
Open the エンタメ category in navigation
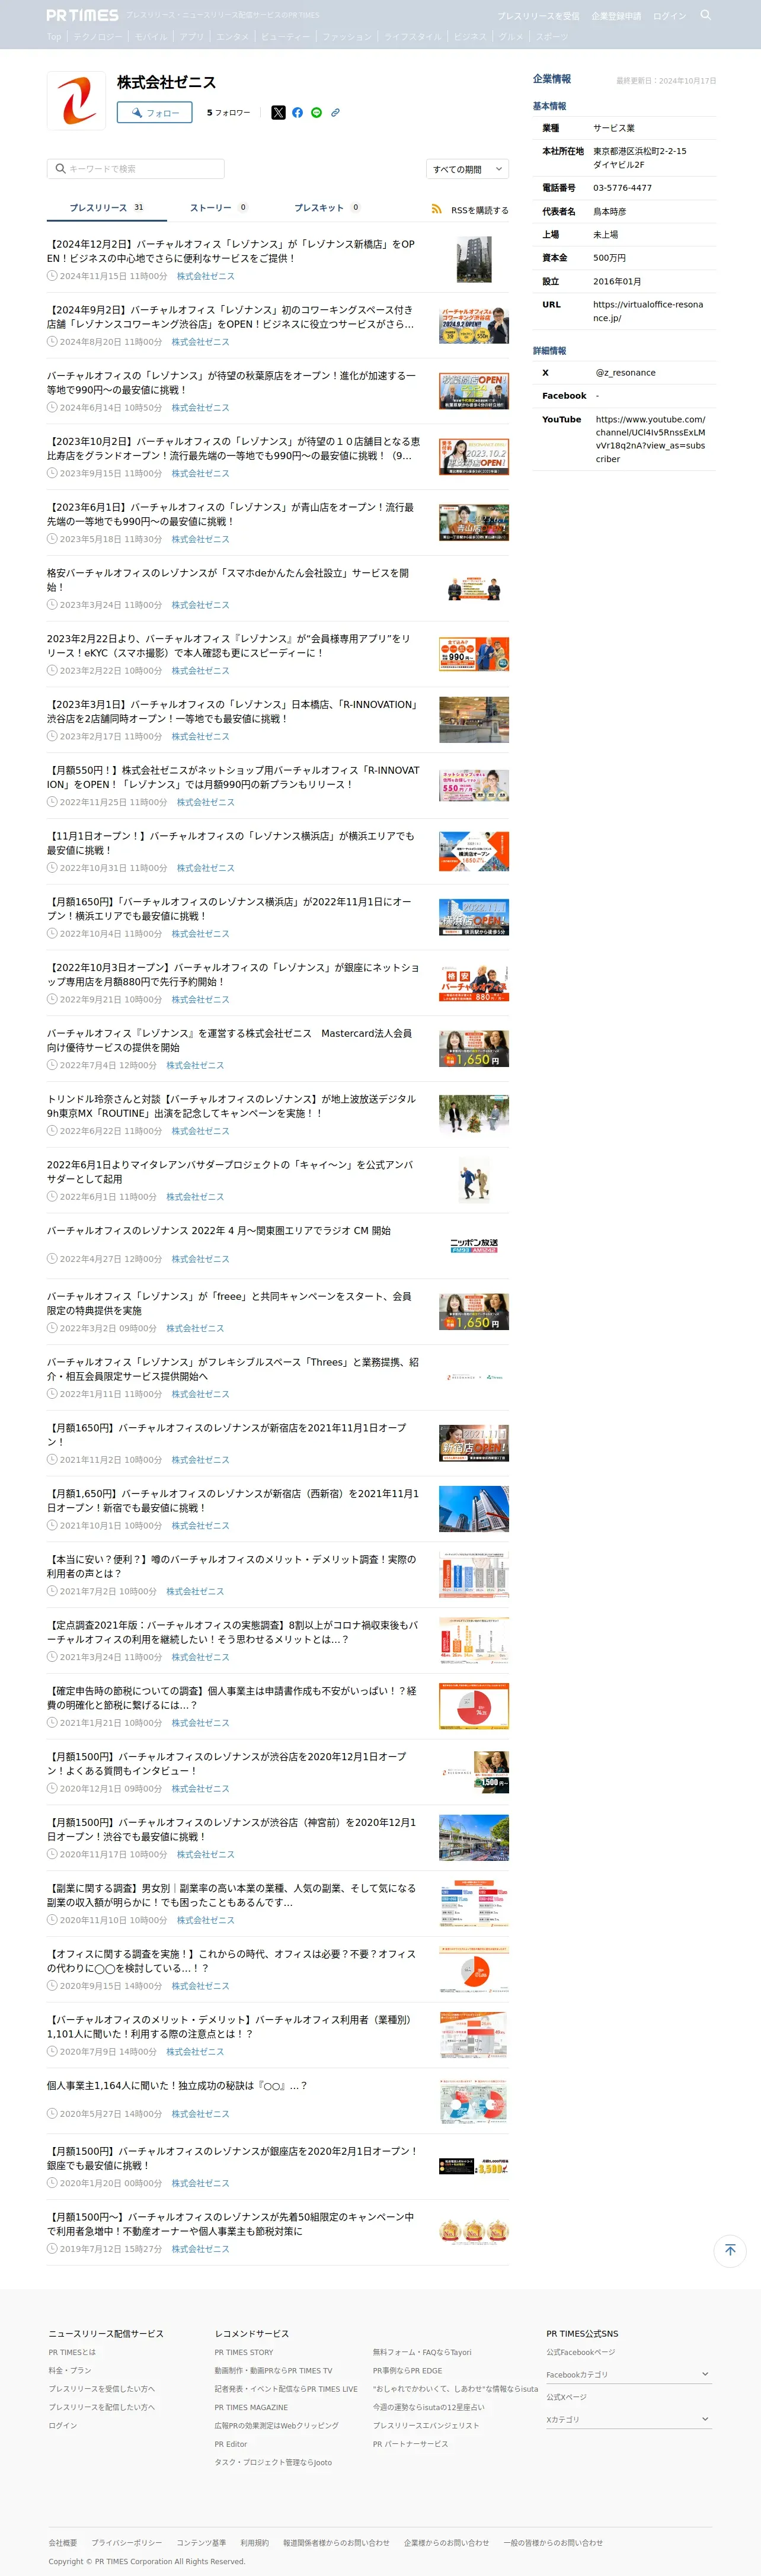tap(233, 37)
